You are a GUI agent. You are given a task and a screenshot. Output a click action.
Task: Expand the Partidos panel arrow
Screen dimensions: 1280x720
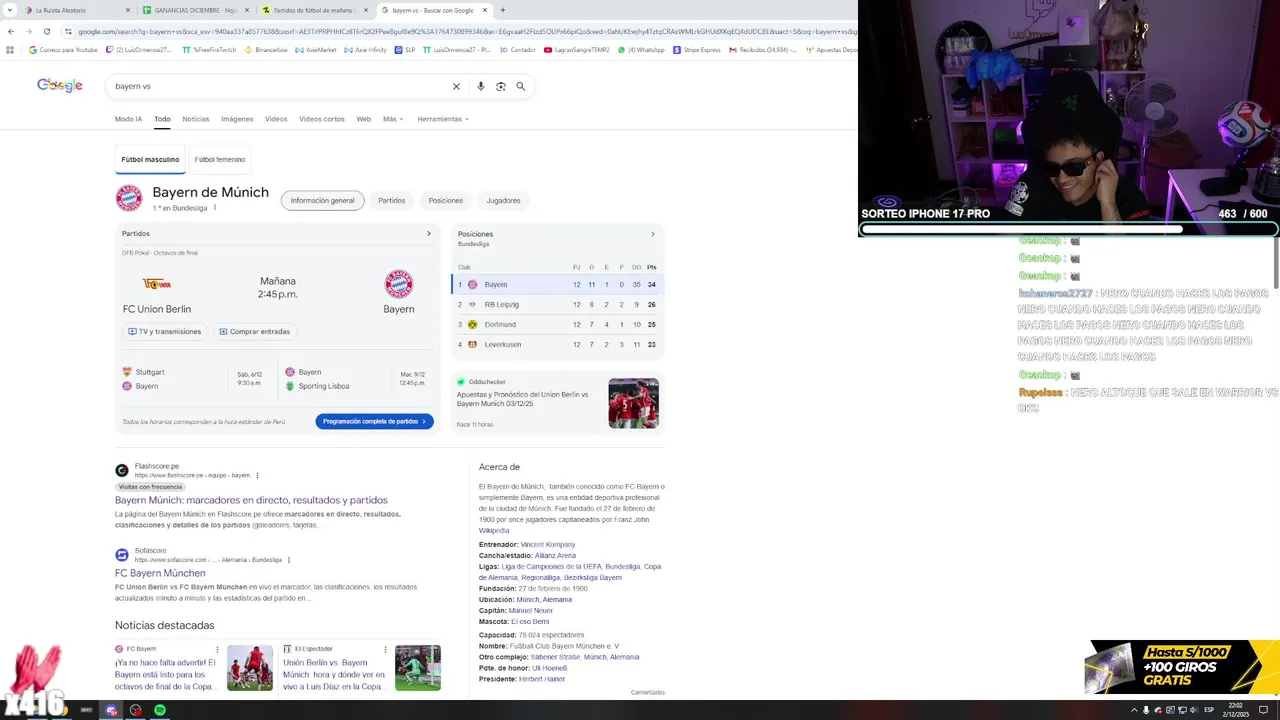pyautogui.click(x=429, y=234)
